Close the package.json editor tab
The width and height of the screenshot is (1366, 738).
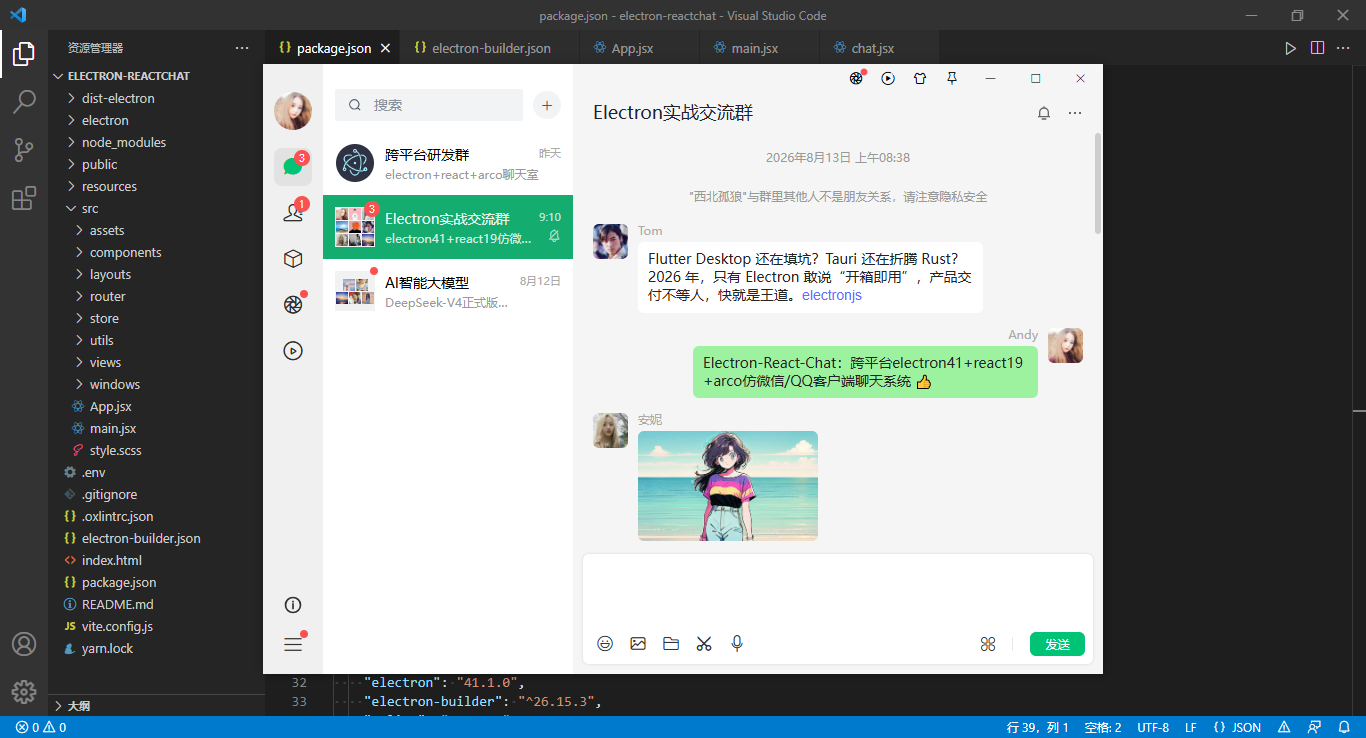pos(385,48)
